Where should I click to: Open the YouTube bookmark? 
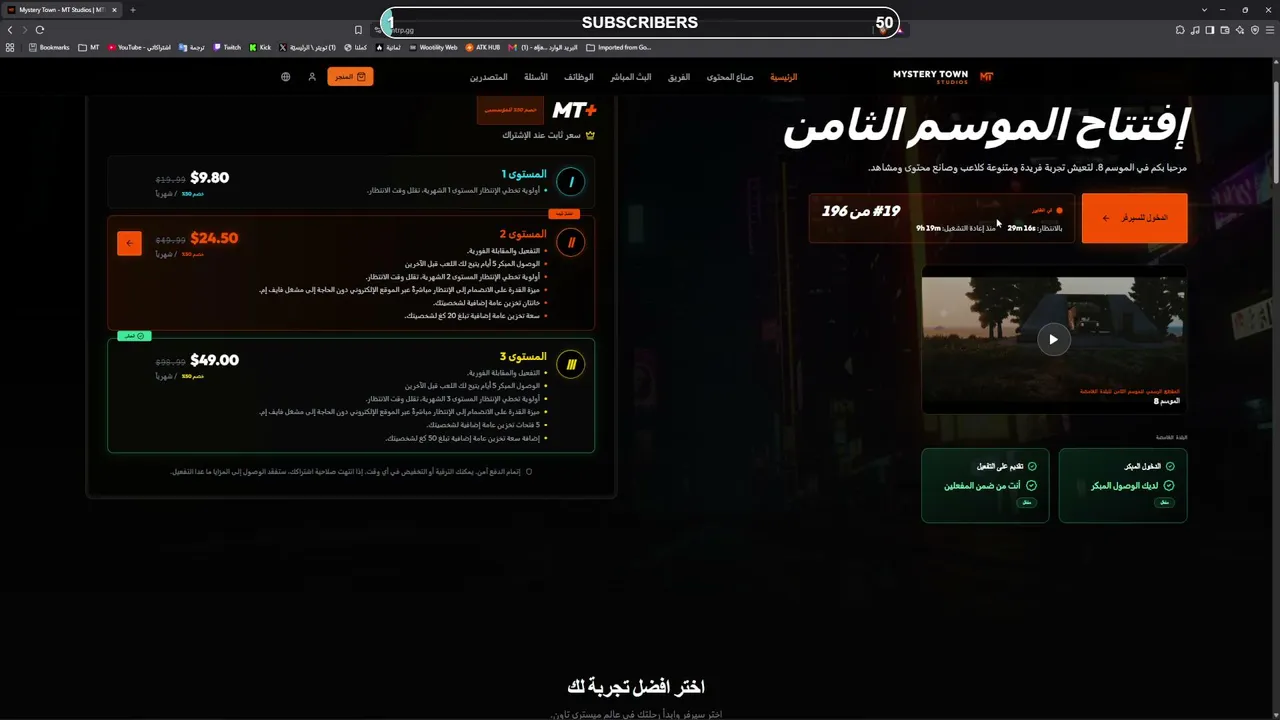(x=139, y=47)
